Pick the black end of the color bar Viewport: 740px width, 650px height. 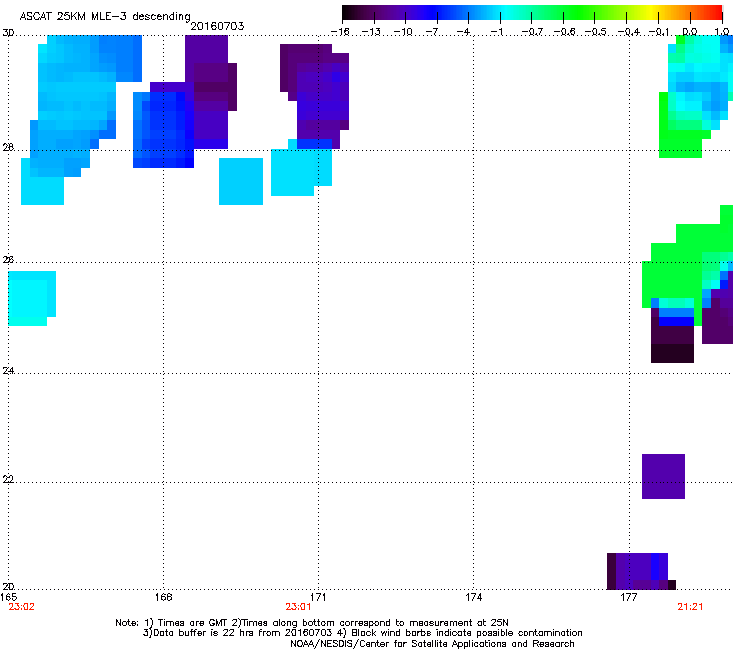(x=347, y=12)
